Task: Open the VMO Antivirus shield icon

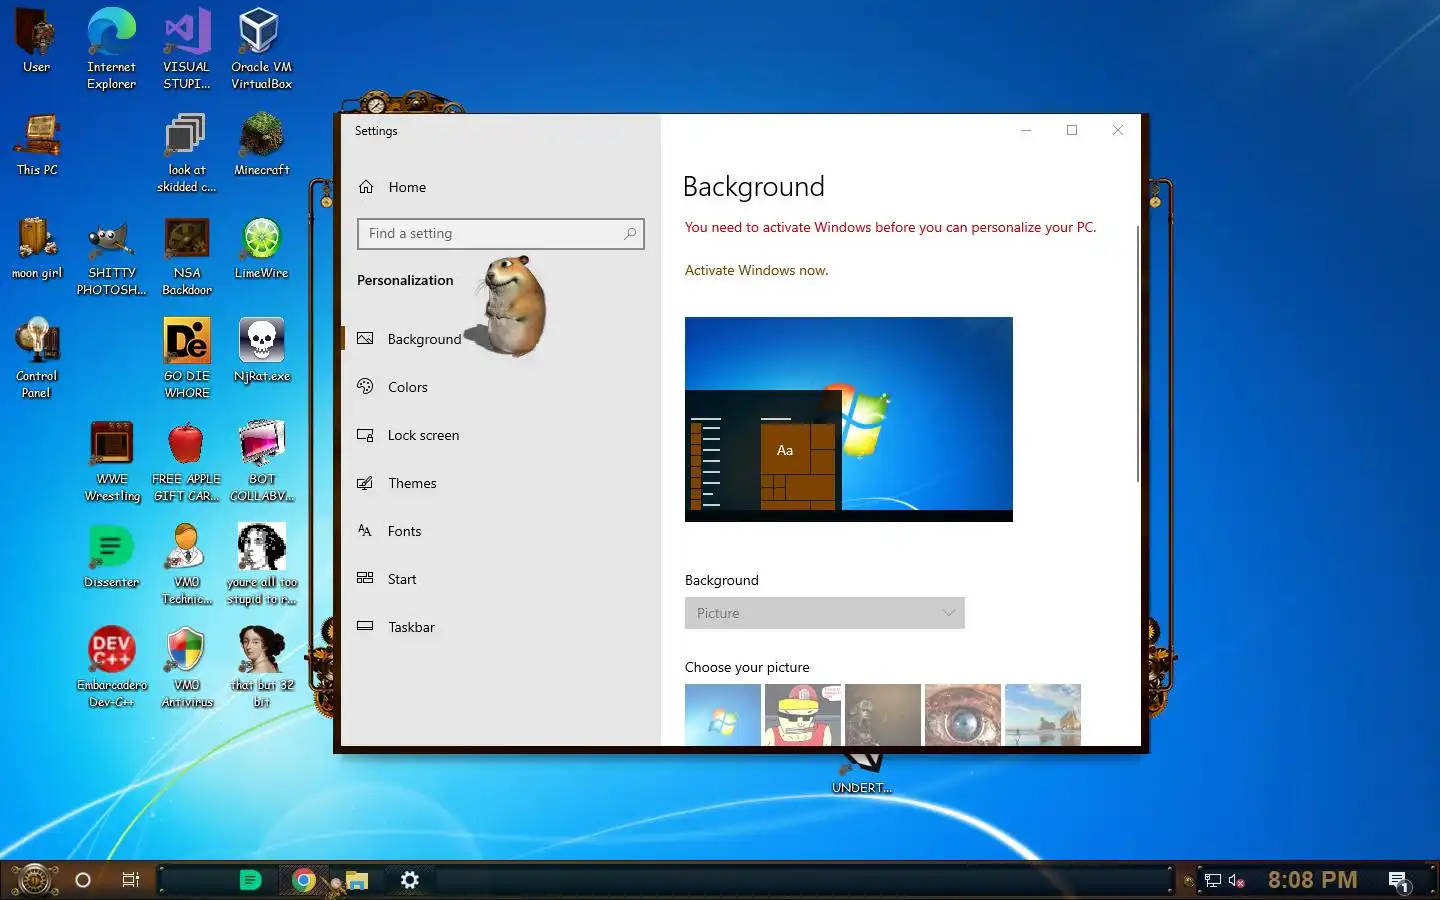Action: pos(187,668)
